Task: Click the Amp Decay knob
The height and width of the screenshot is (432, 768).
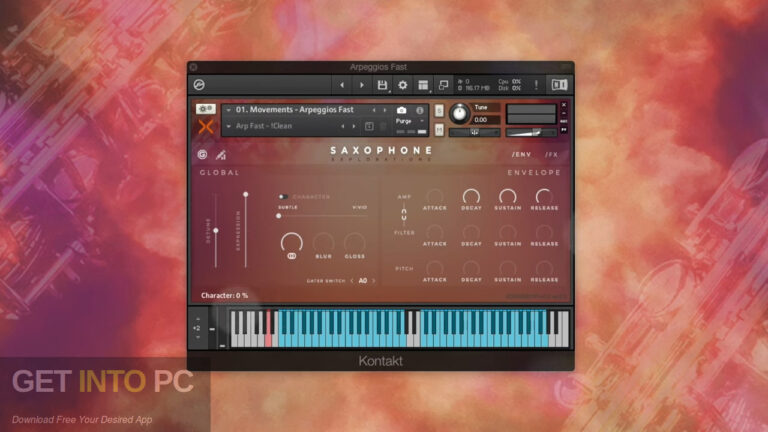Action: [471, 196]
